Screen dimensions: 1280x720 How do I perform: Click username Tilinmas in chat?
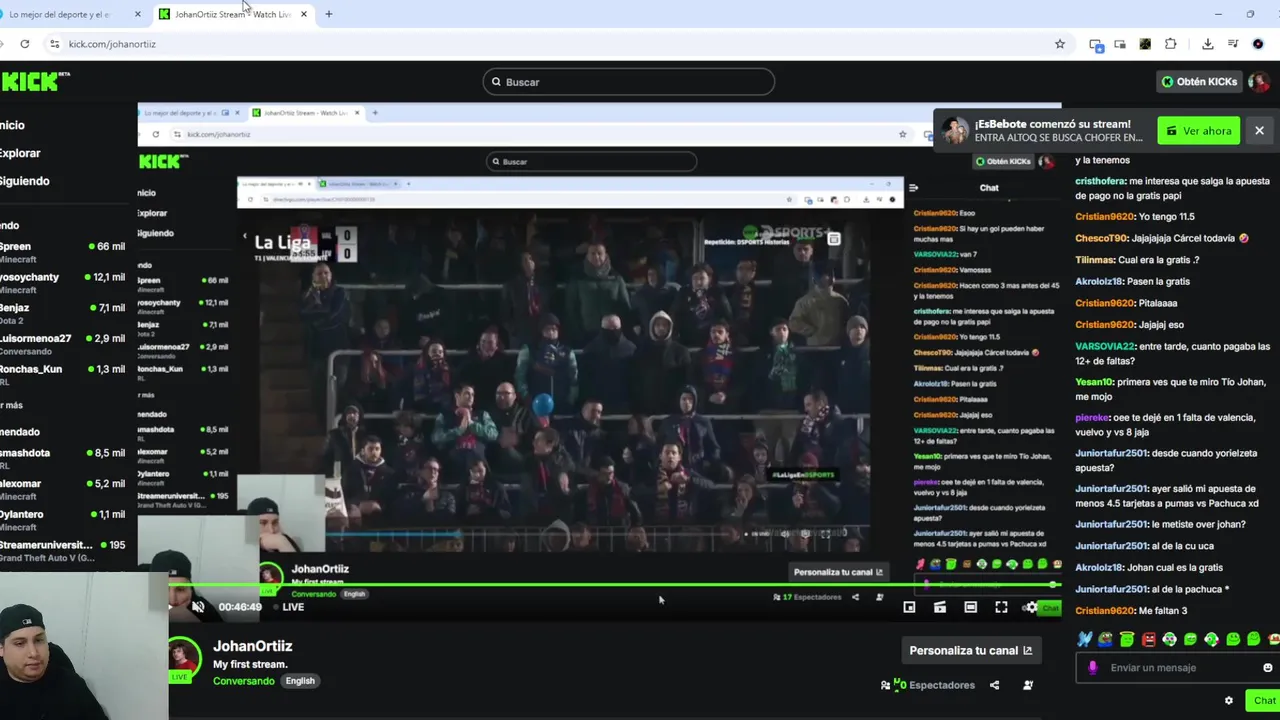click(x=1094, y=260)
